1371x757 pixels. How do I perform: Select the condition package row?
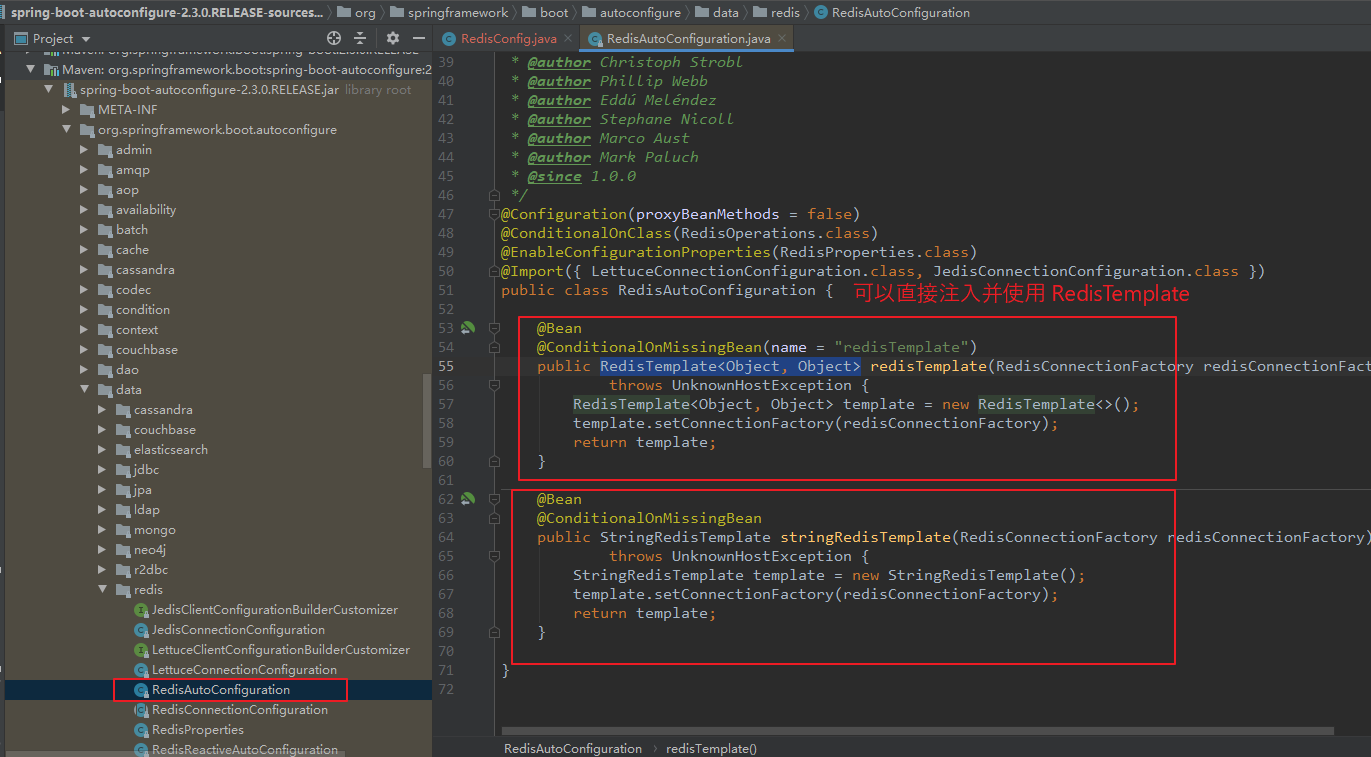218,310
